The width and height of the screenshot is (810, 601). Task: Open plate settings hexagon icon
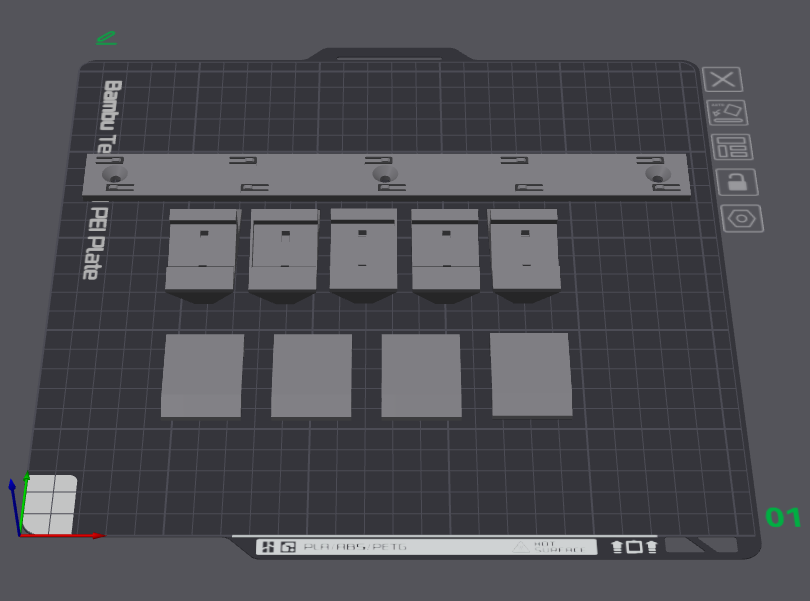(x=742, y=219)
